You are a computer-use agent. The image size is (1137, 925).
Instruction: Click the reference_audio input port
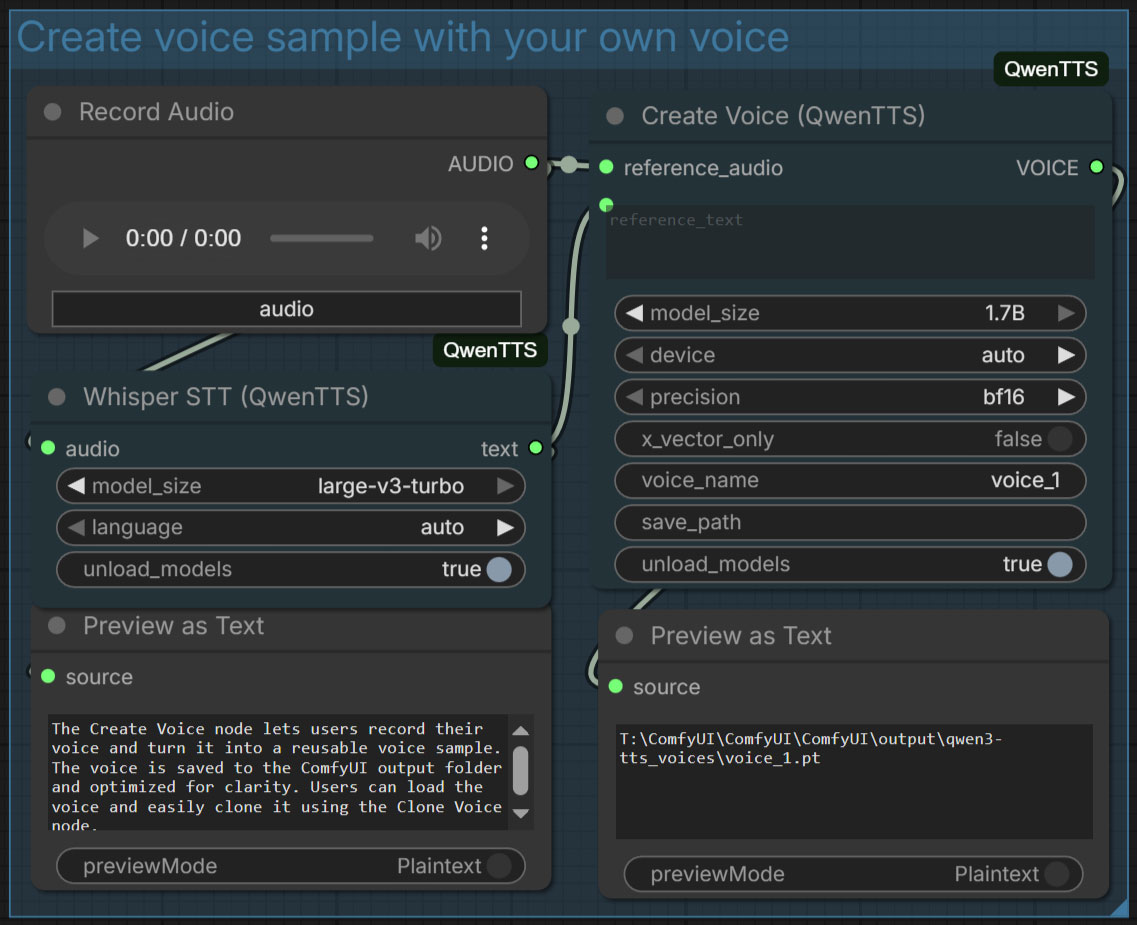click(607, 167)
